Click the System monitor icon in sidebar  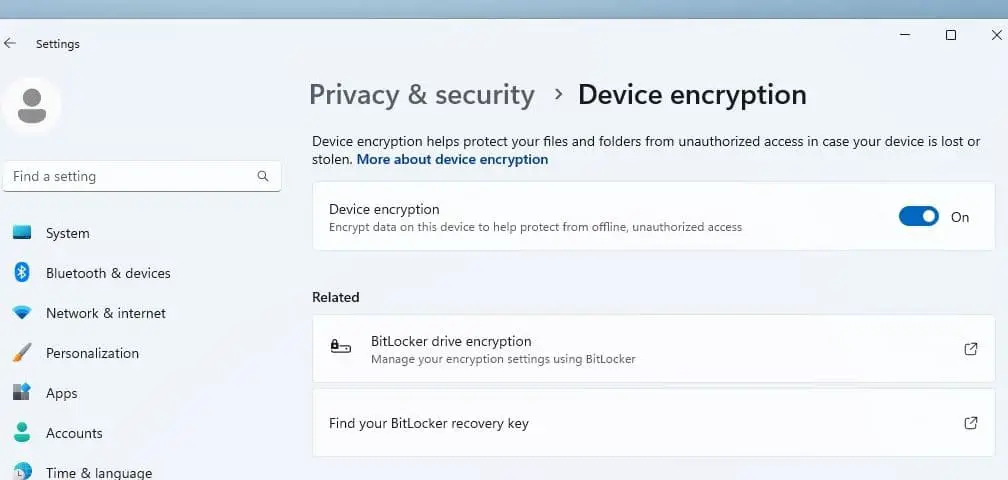click(22, 233)
